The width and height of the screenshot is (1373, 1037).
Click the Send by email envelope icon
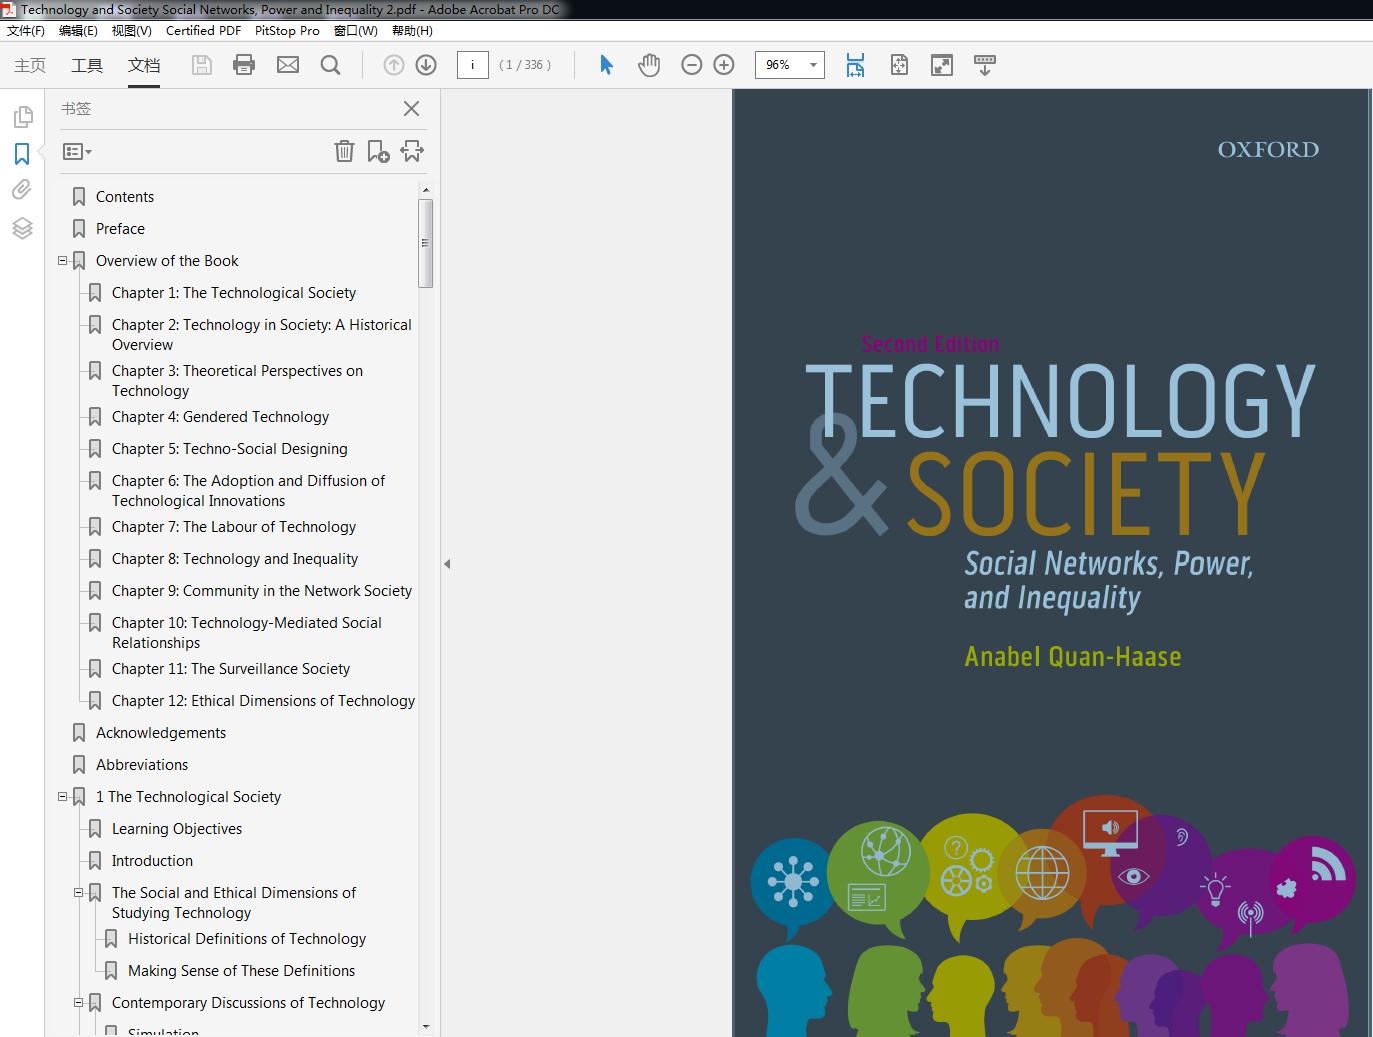288,65
